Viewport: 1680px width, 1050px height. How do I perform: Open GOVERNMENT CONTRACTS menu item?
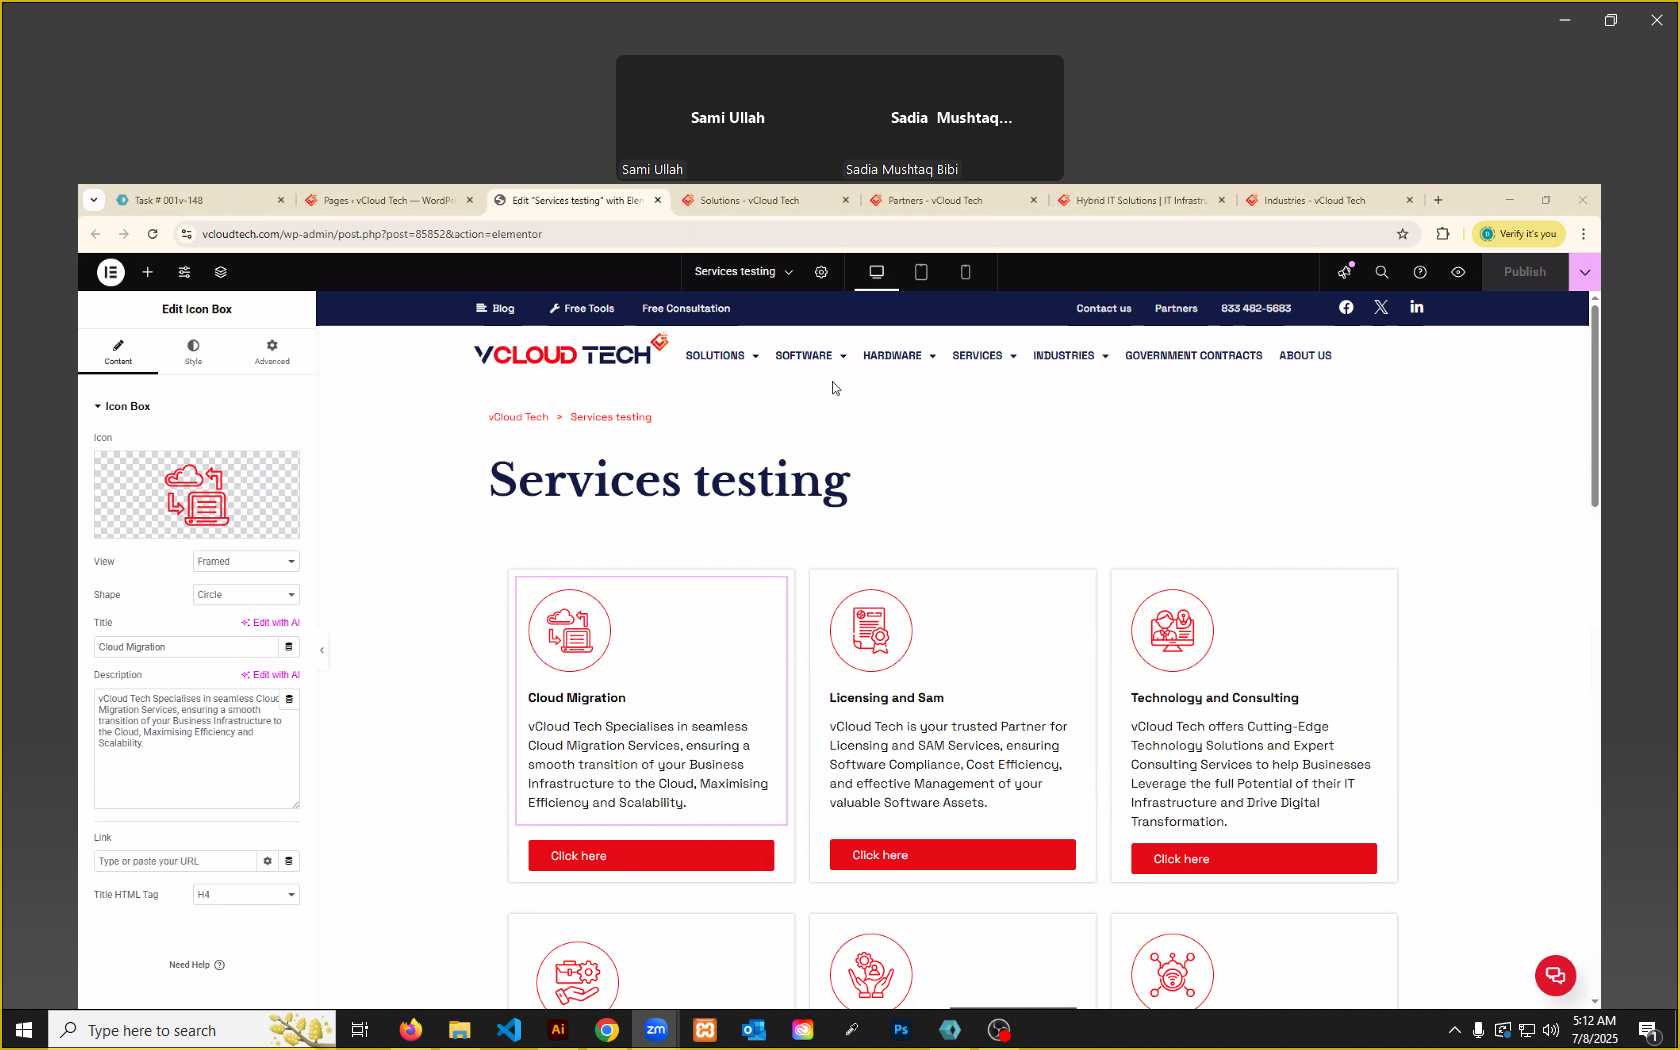click(1194, 356)
